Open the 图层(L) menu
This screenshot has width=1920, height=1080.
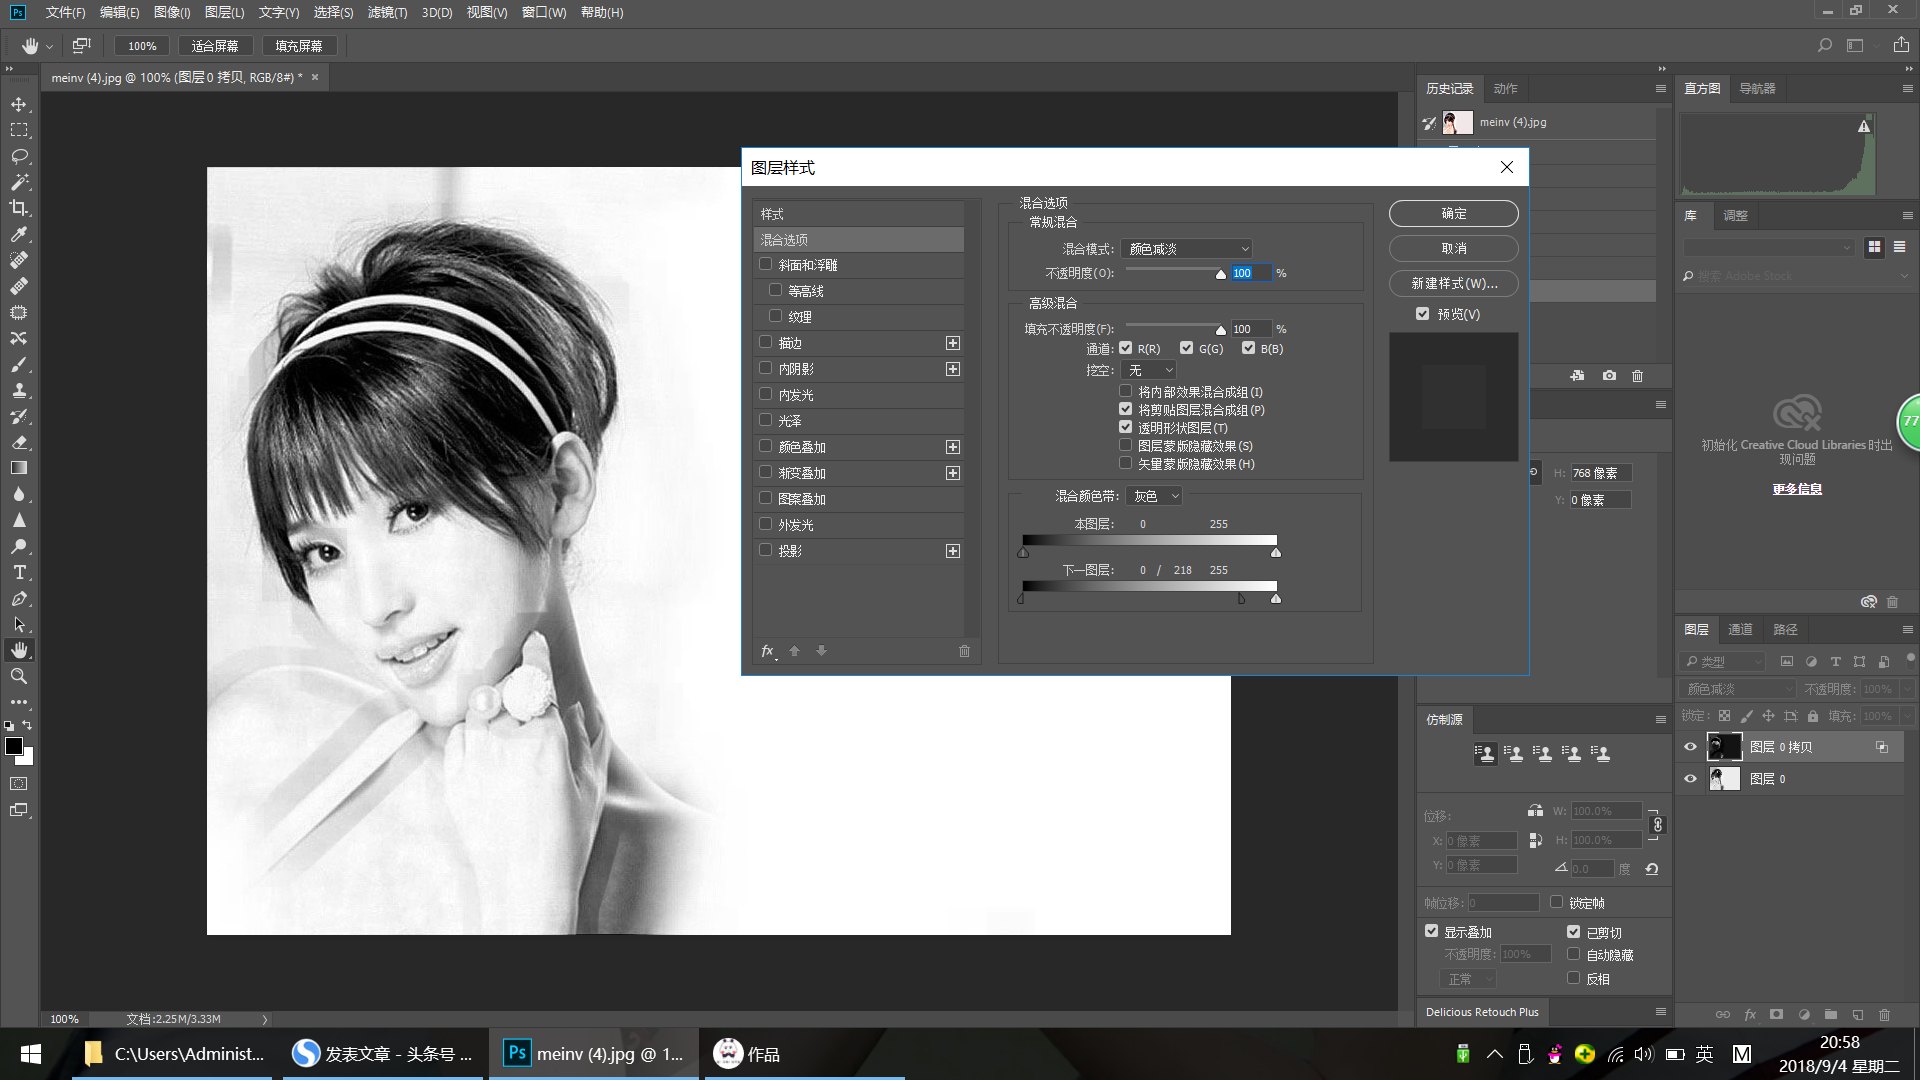tap(224, 12)
